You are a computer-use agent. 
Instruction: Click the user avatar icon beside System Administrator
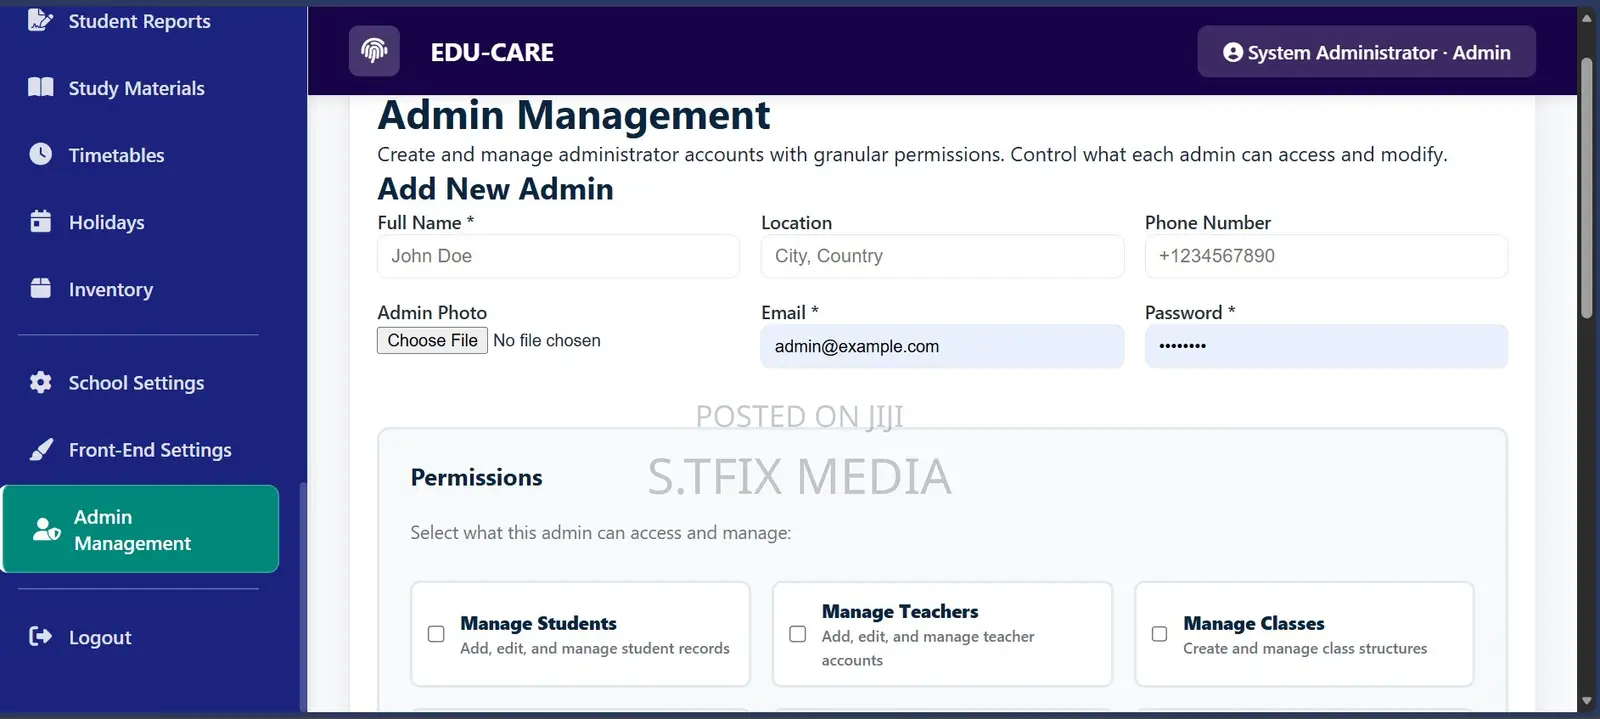coord(1233,52)
